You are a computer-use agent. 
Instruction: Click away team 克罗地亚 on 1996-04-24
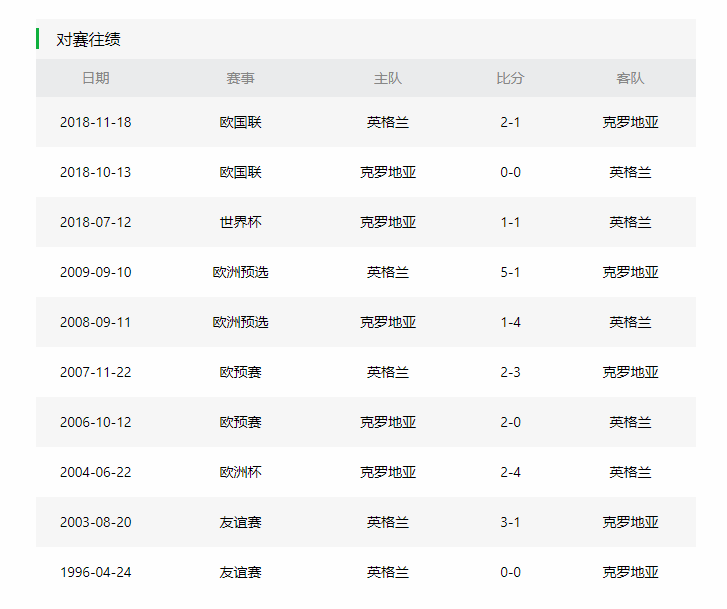tap(630, 572)
